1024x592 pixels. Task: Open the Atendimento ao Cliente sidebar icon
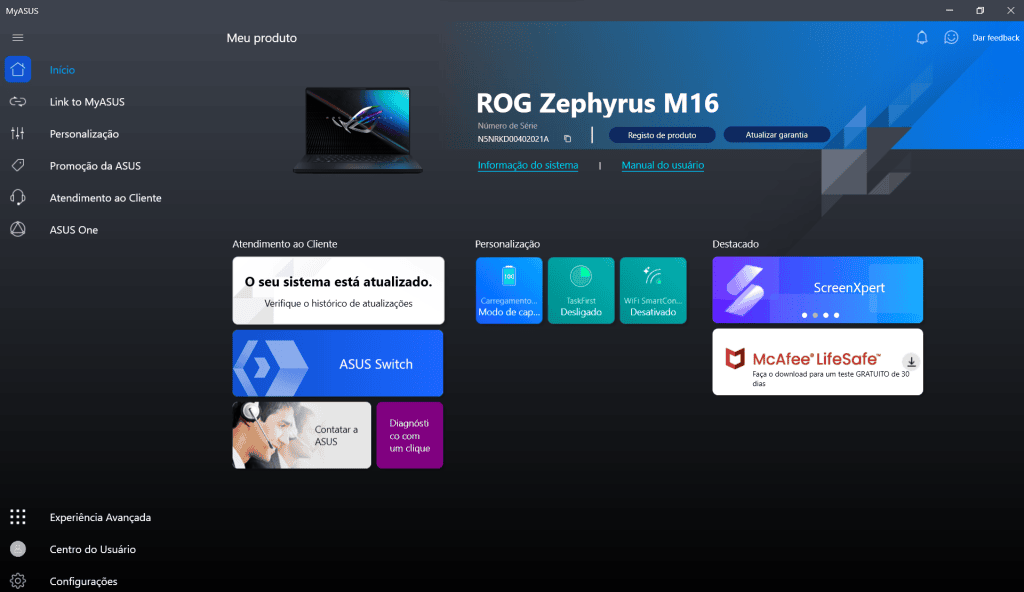coord(17,197)
